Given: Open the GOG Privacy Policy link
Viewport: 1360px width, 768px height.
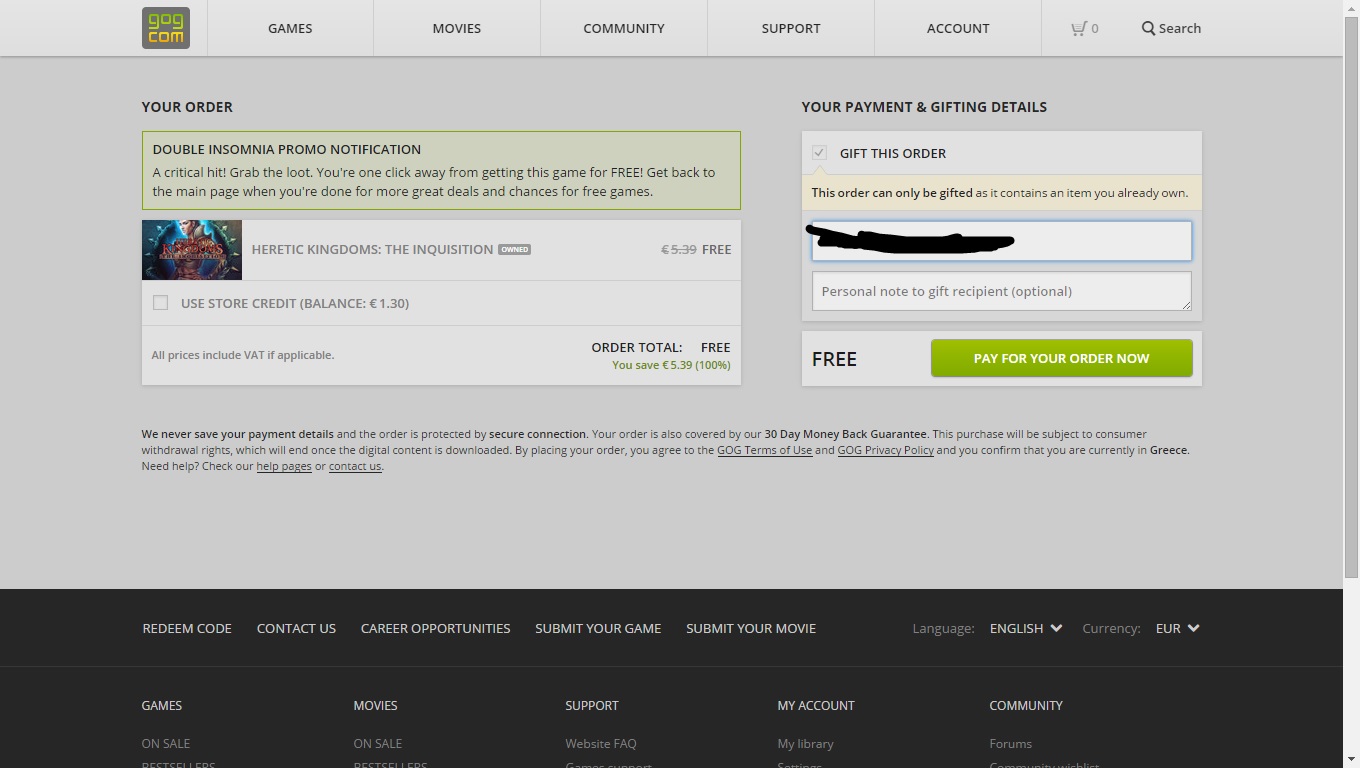Looking at the screenshot, I should (885, 450).
